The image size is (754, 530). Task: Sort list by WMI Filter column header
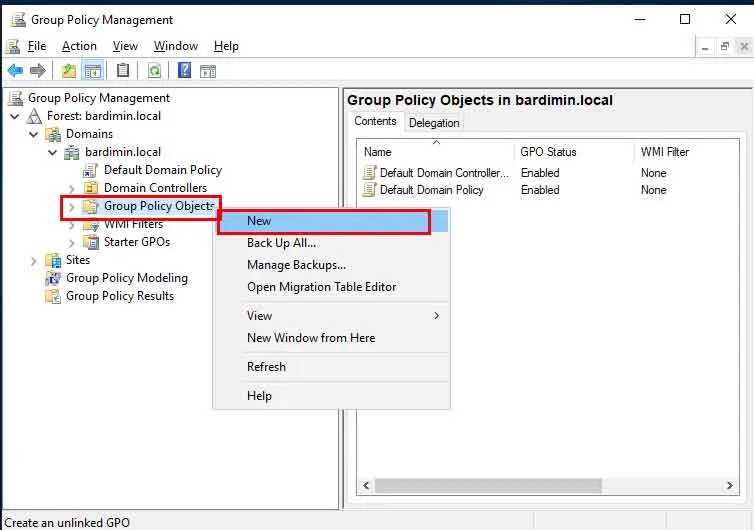688,152
